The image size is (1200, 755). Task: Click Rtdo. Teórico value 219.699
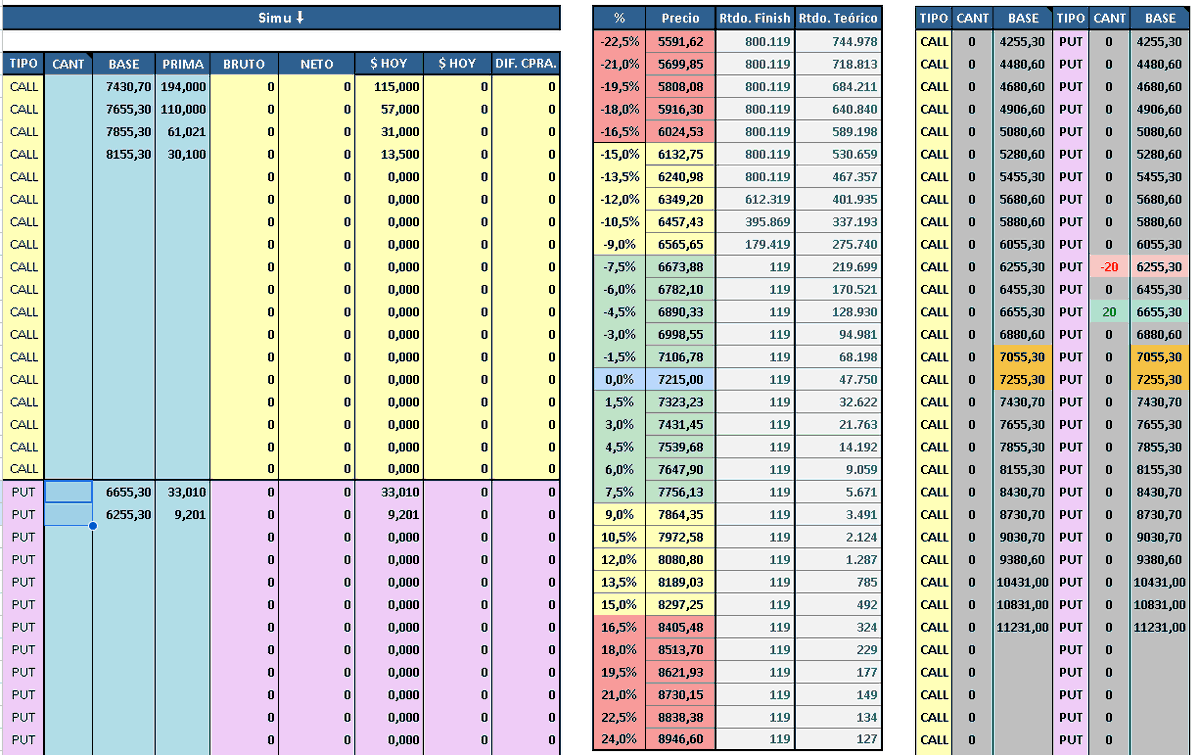pos(839,266)
